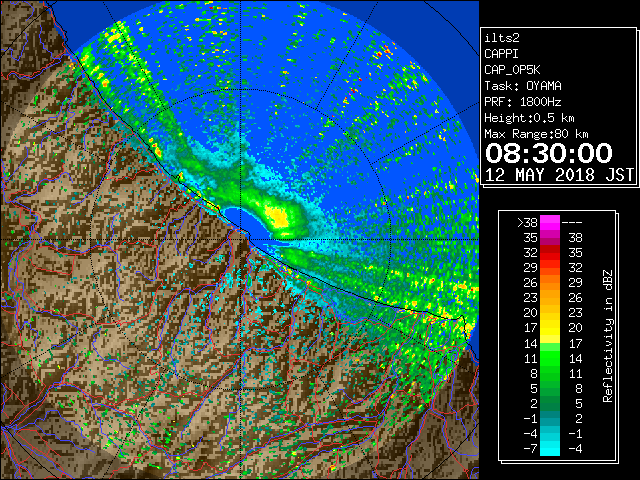The image size is (640, 480).
Task: Click the "---" legend upper bound label
Action: pos(572,223)
